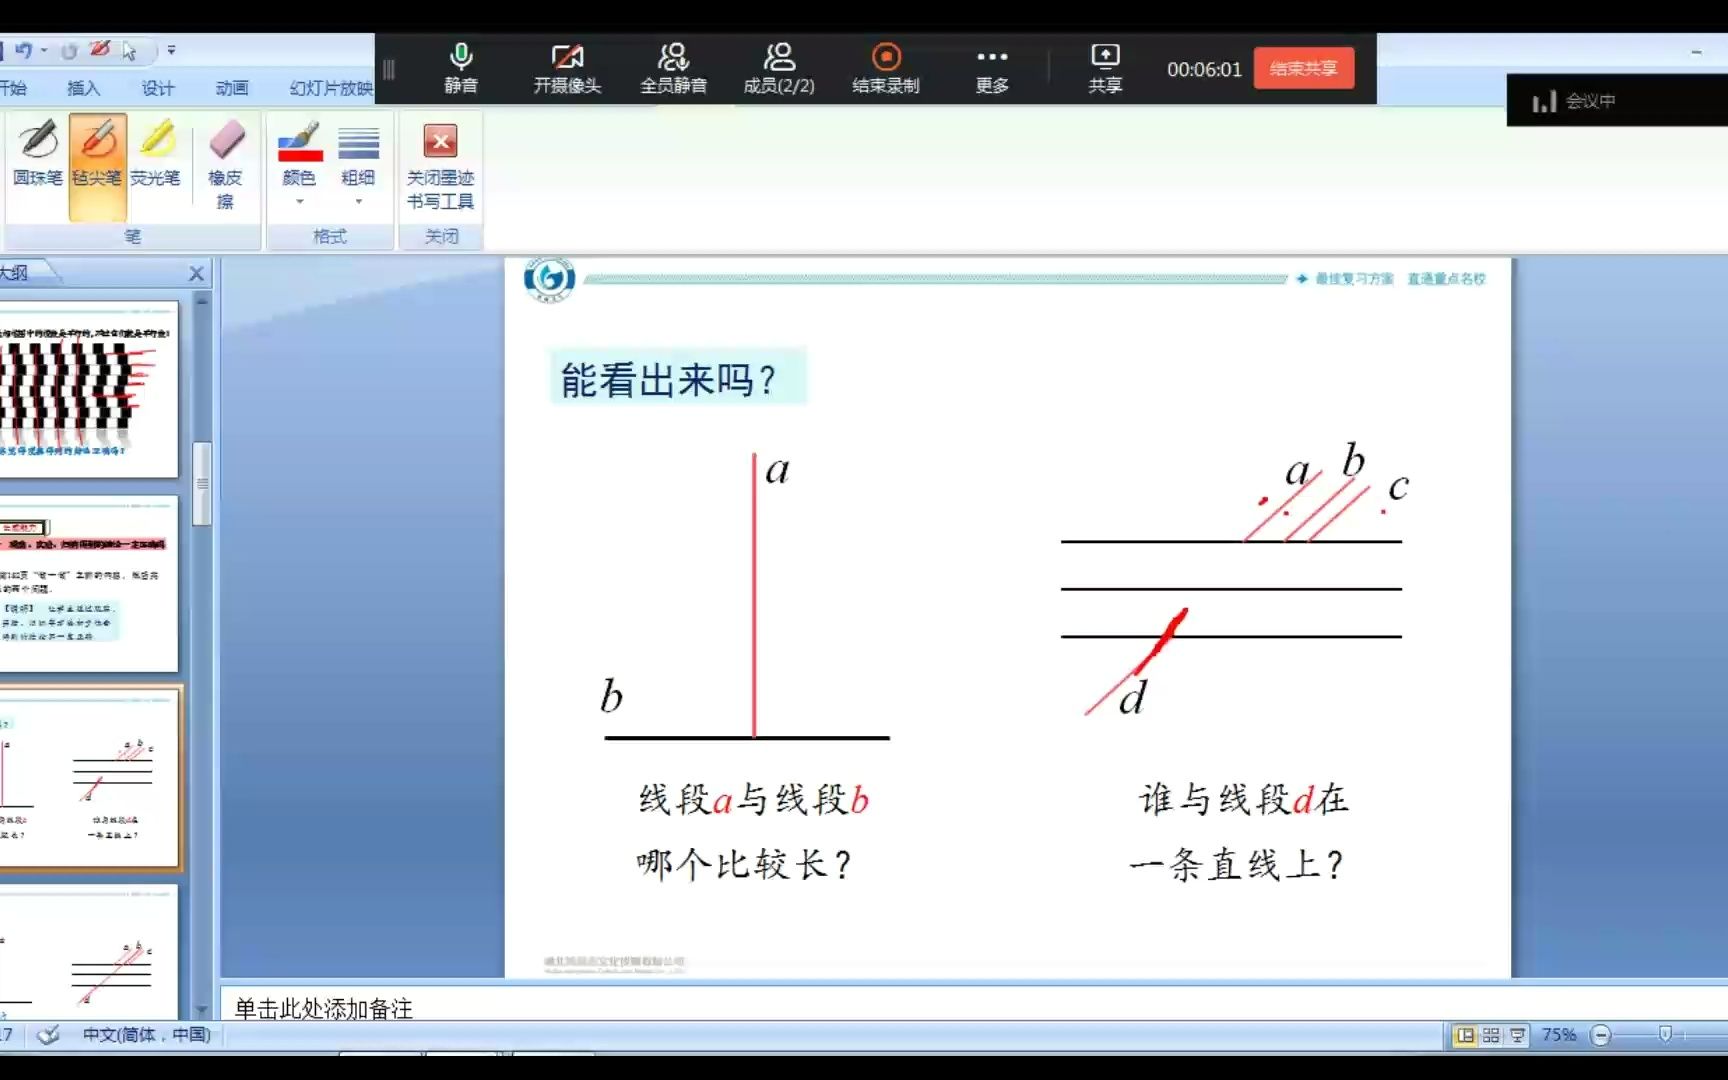Stop recording with 结束录制 icon
This screenshot has width=1728, height=1080.
coord(884,67)
